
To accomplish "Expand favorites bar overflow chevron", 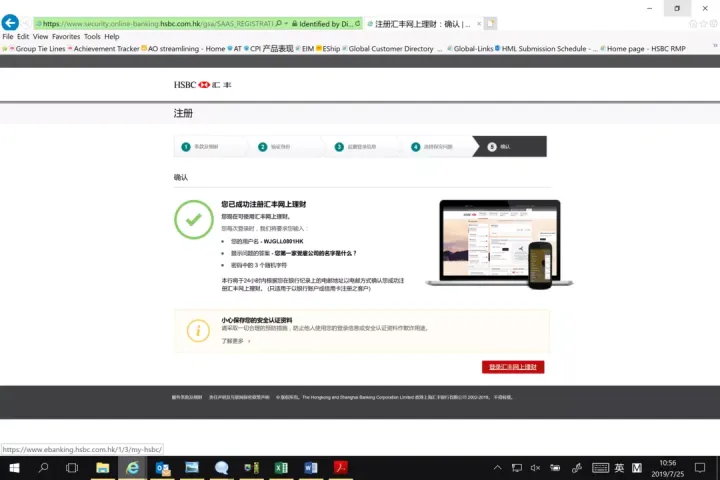I will tap(715, 45).
